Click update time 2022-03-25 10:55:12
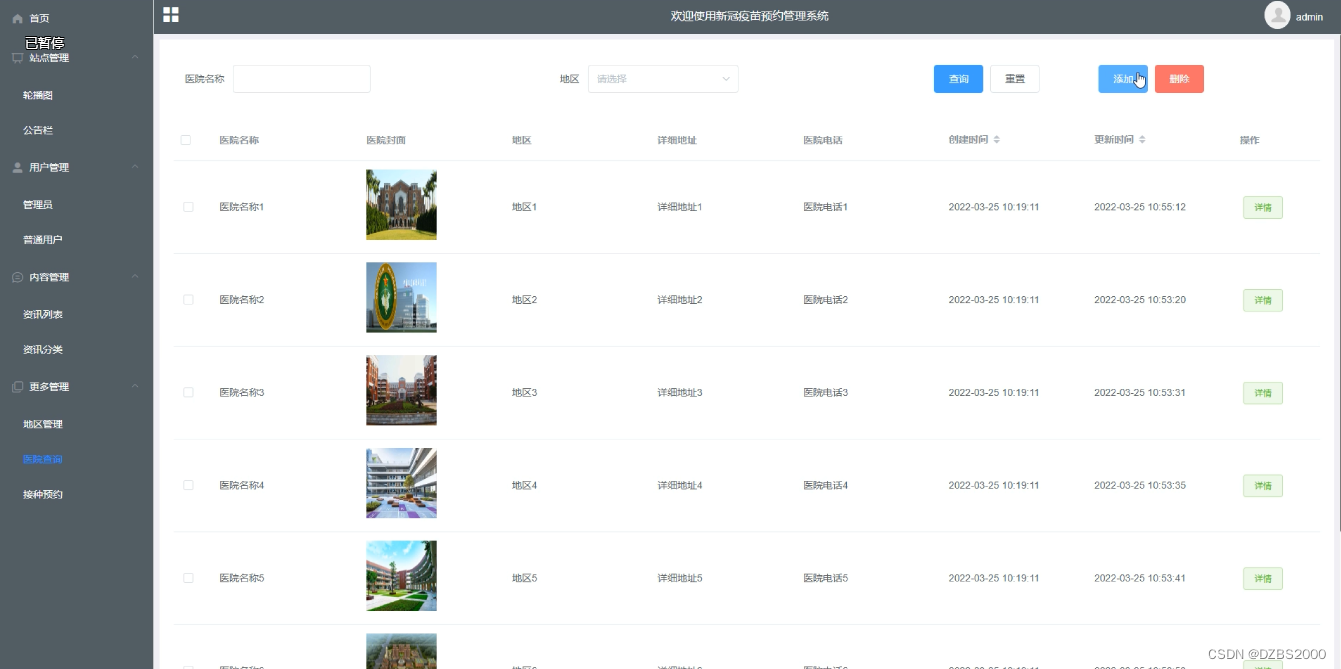Image resolution: width=1341 pixels, height=669 pixels. pyautogui.click(x=1140, y=207)
